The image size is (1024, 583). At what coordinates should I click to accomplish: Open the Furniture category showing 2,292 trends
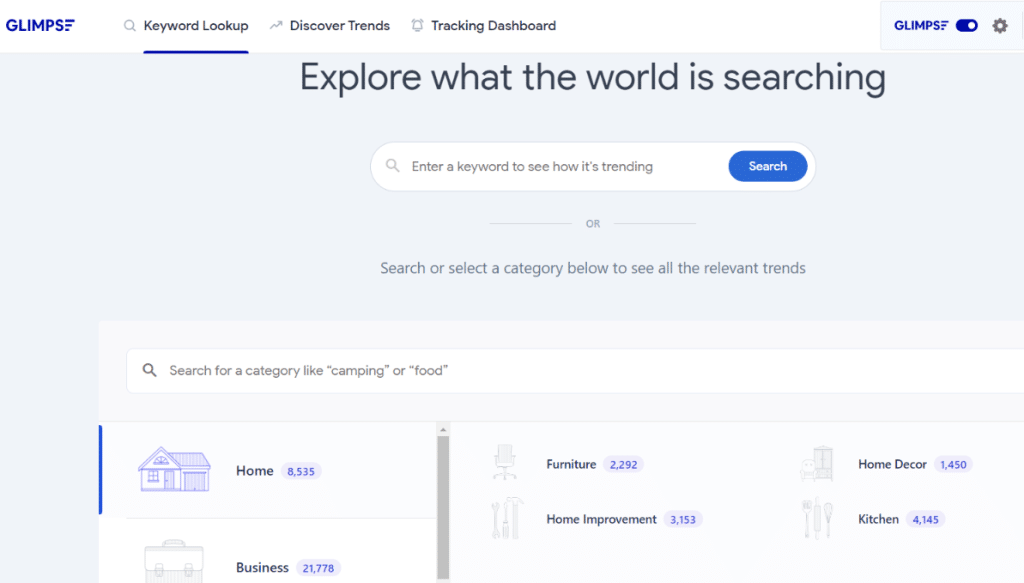pyautogui.click(x=571, y=464)
